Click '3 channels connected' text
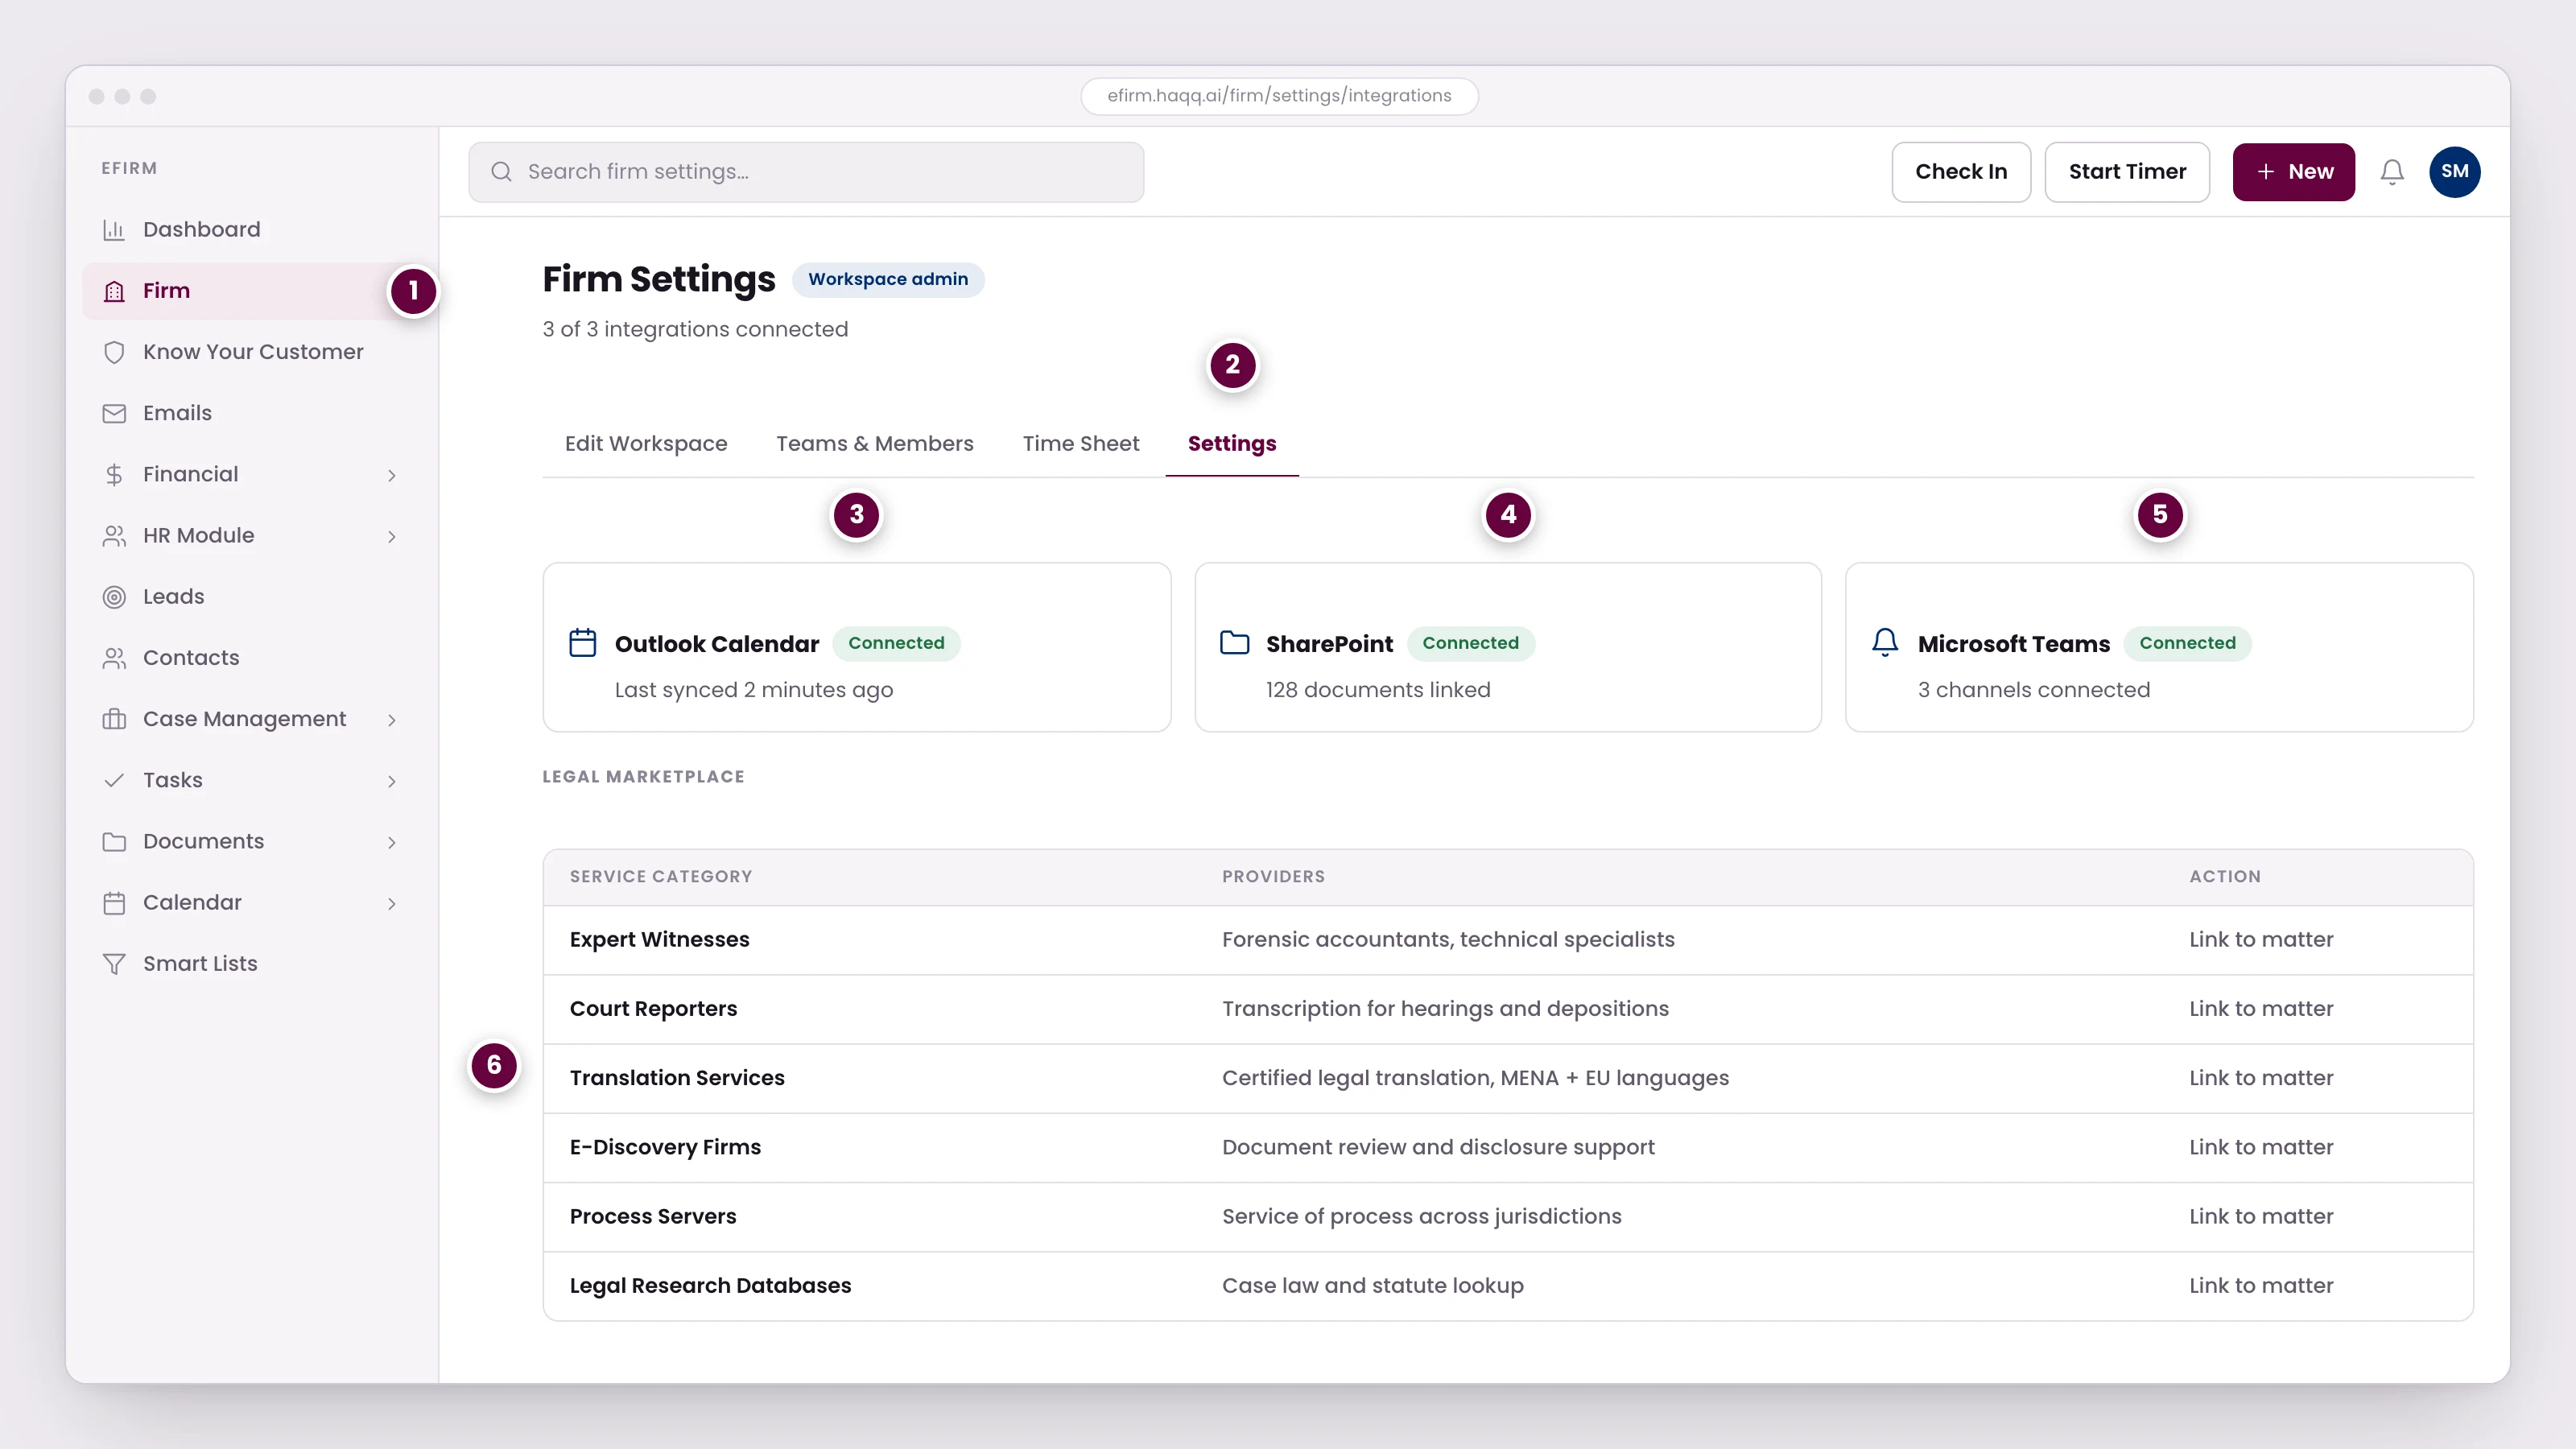Screen dimensions: 2576x1449 click(2033, 690)
